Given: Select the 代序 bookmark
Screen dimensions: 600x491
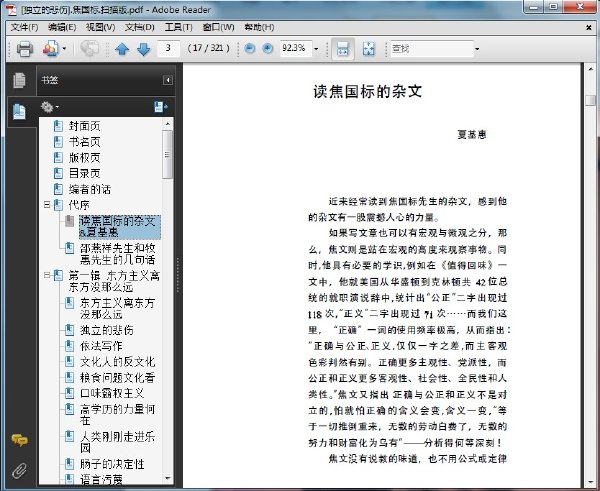Looking at the screenshot, I should (79, 205).
